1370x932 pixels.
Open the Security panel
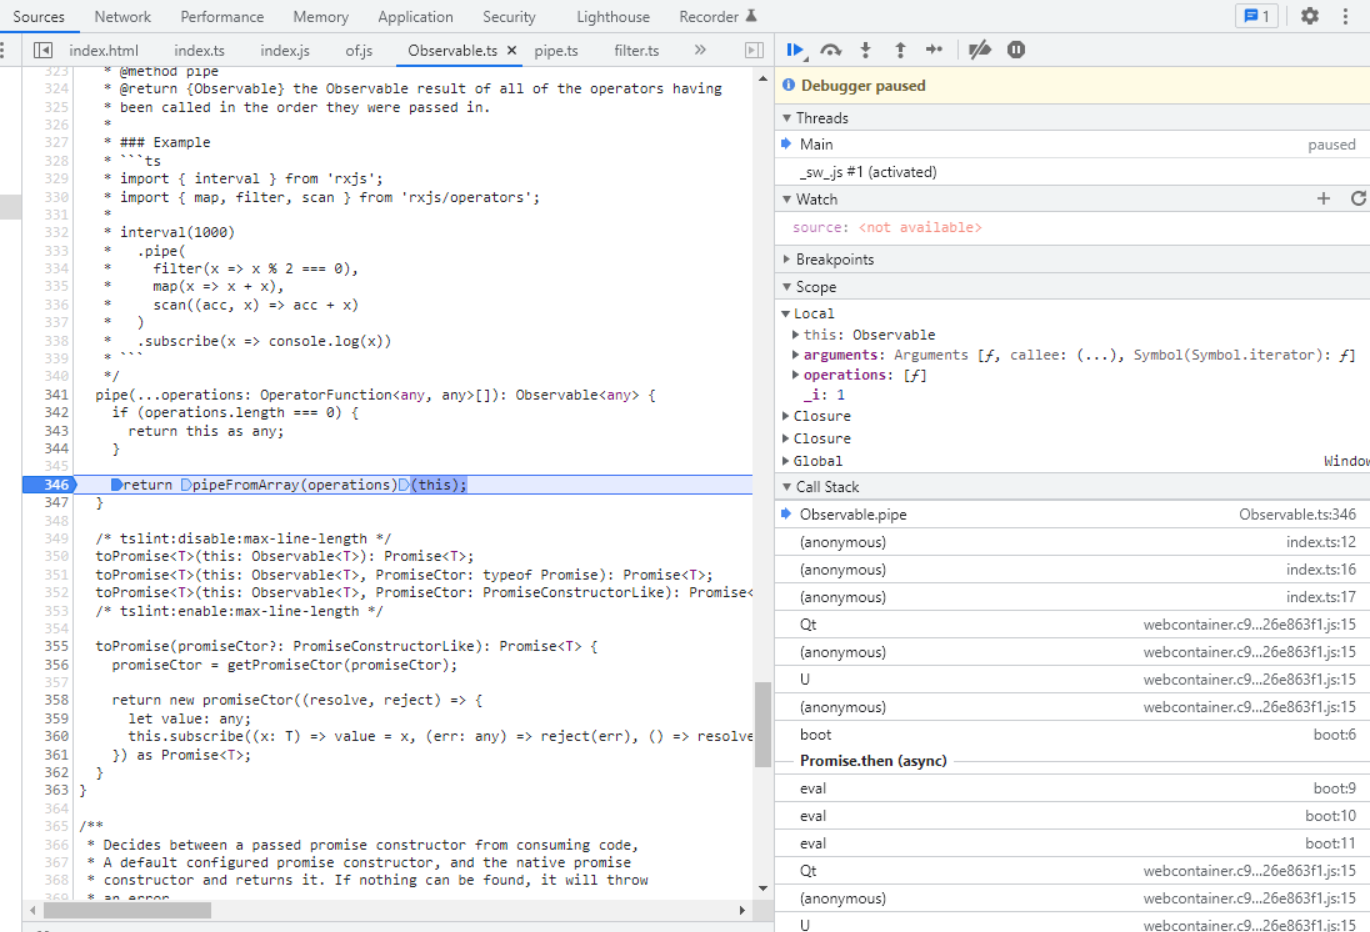tap(509, 17)
